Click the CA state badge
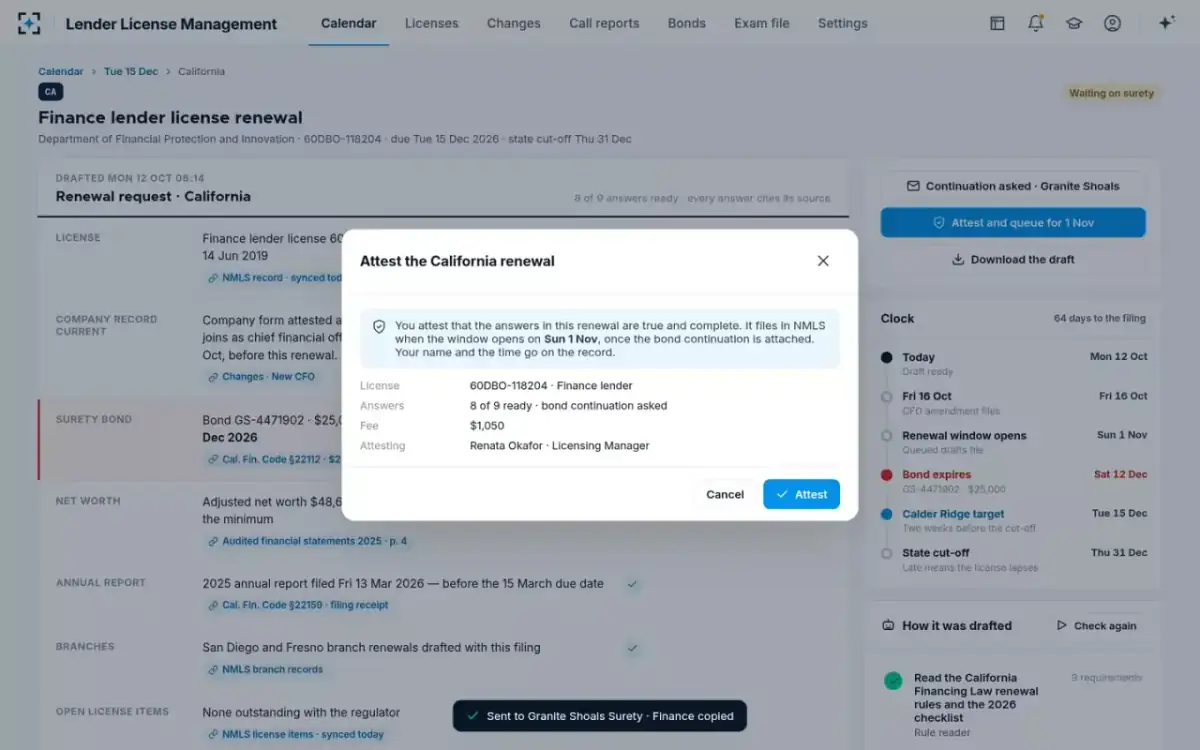This screenshot has width=1200, height=750. (50, 92)
